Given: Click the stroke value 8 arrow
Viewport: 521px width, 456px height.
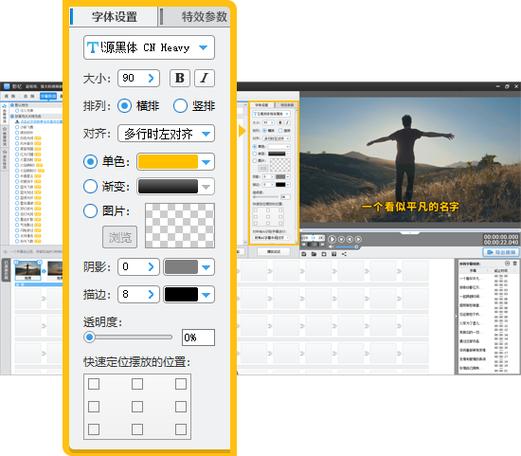Looking at the screenshot, I should tap(151, 294).
